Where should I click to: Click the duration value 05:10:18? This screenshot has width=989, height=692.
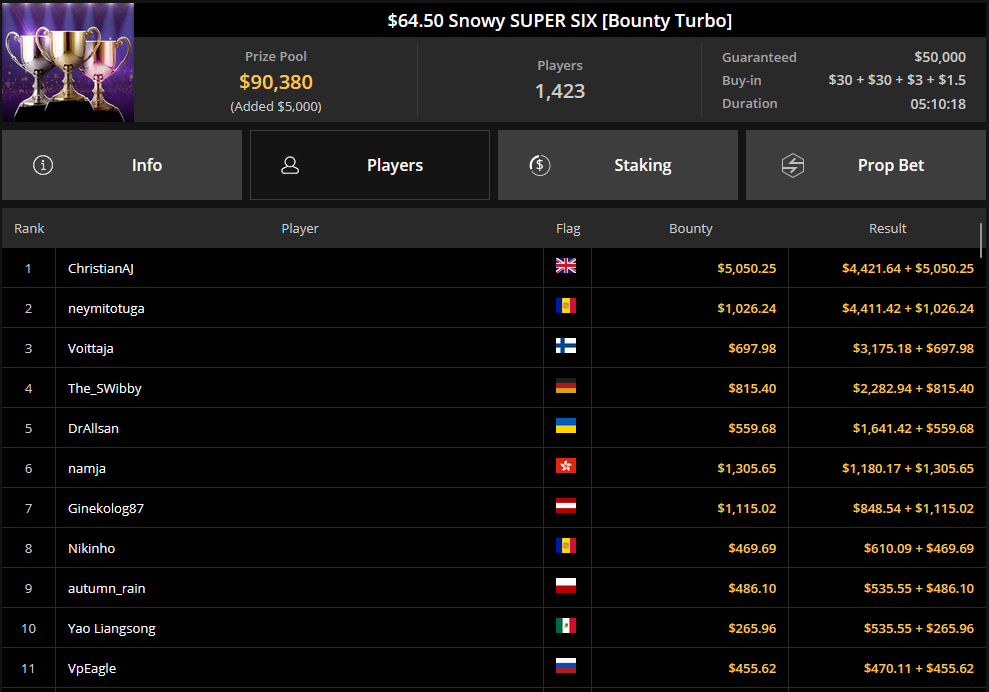[x=938, y=104]
